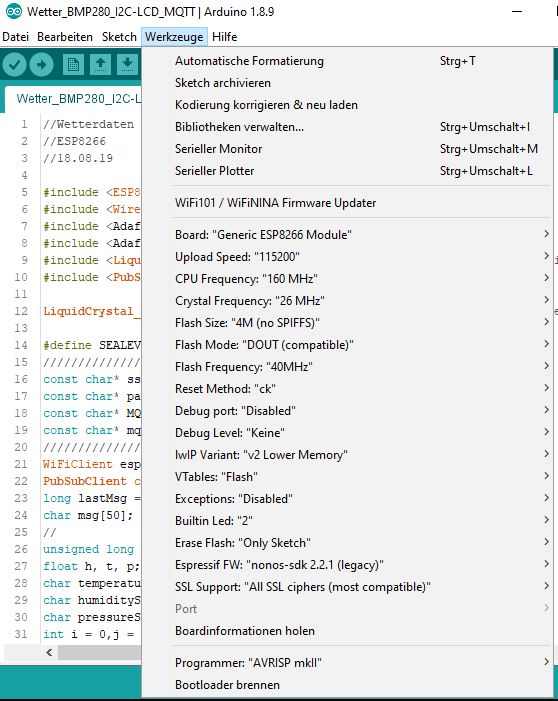Open the Hilfe menu
558x701 pixels.
(x=224, y=37)
